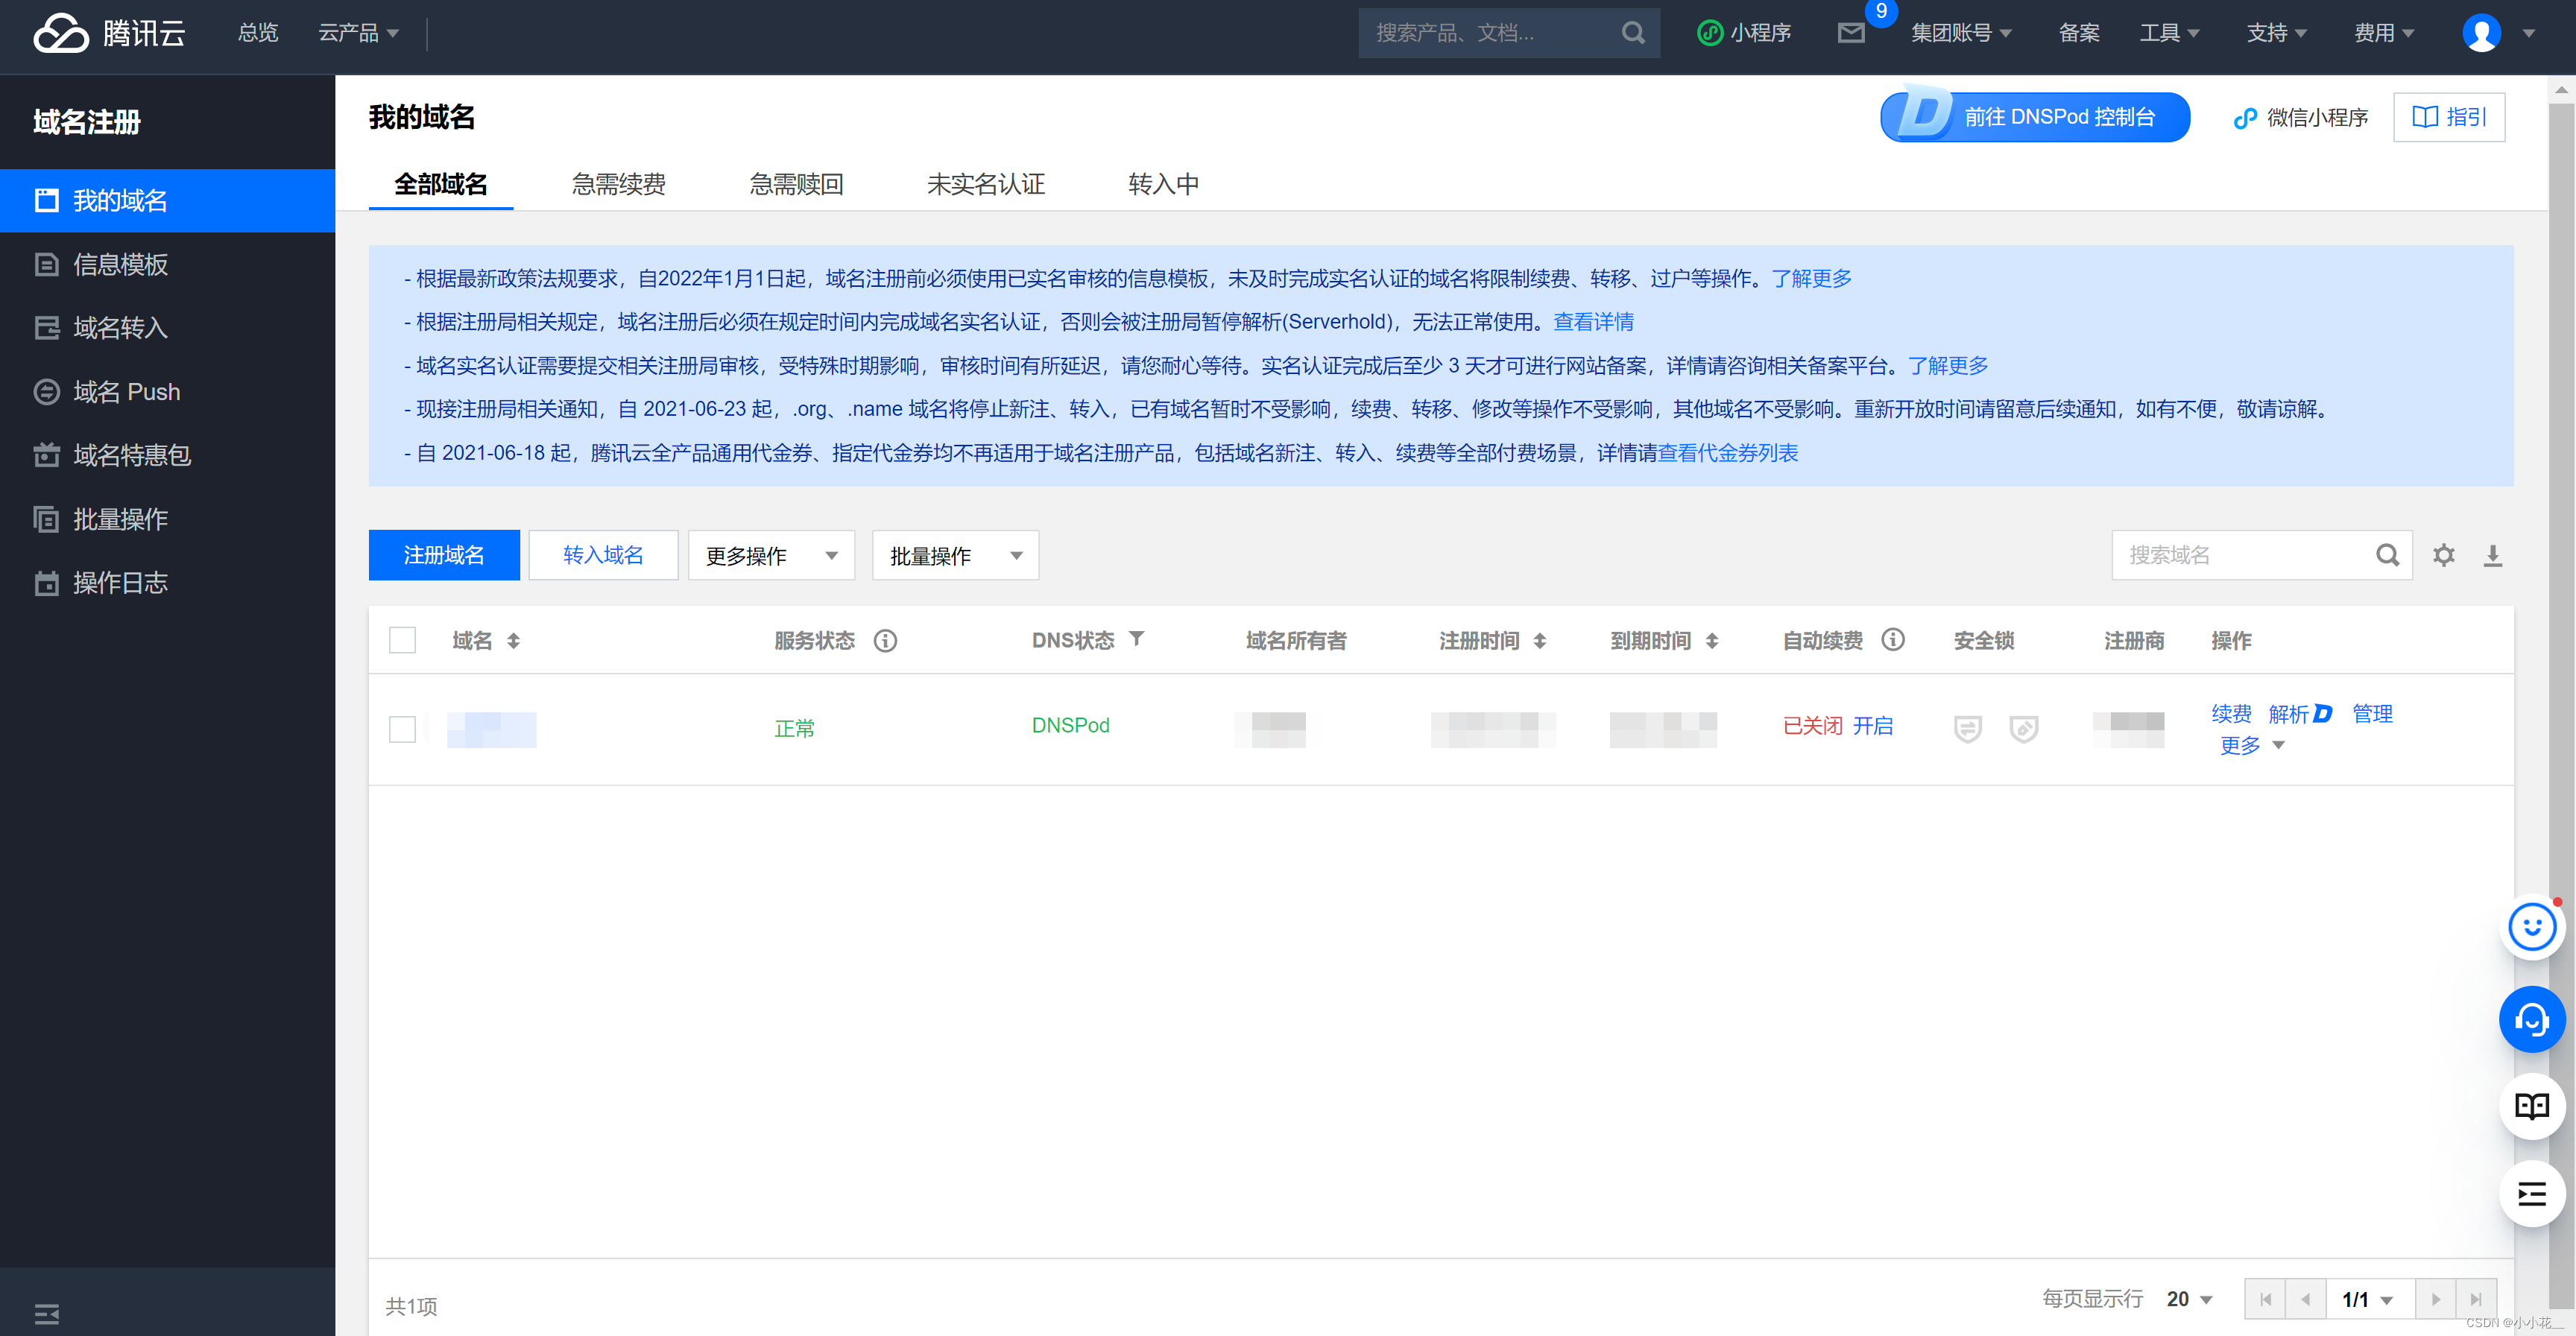Open 操作日志 in the sidebar
Screen dimensions: 2576x1336
[121, 583]
